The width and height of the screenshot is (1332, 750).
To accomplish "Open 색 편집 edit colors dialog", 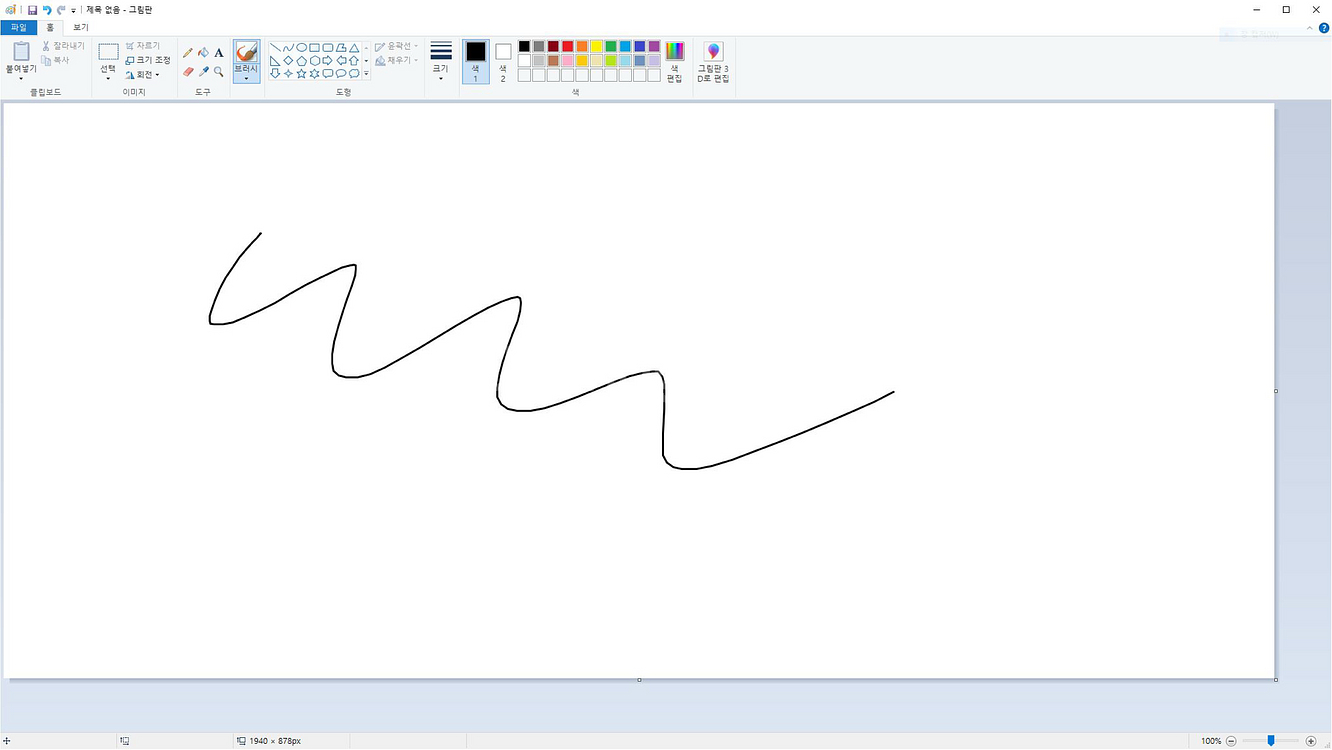I will click(675, 62).
